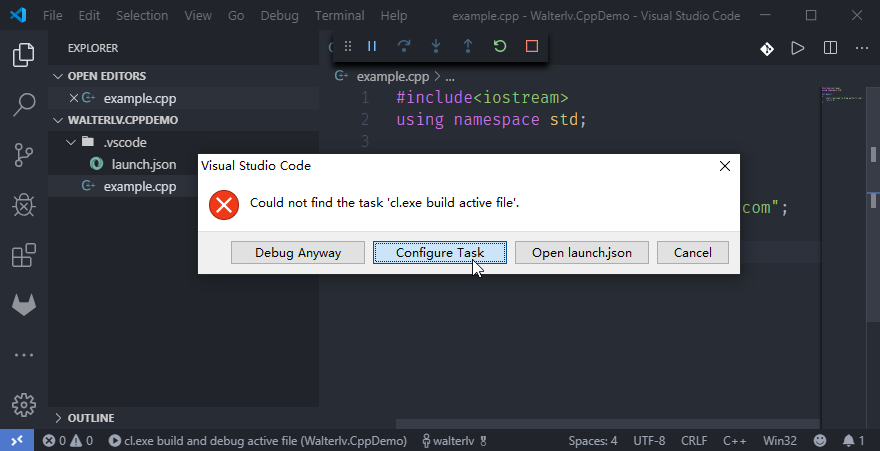
Task: Click Configure Task button
Action: (x=440, y=252)
